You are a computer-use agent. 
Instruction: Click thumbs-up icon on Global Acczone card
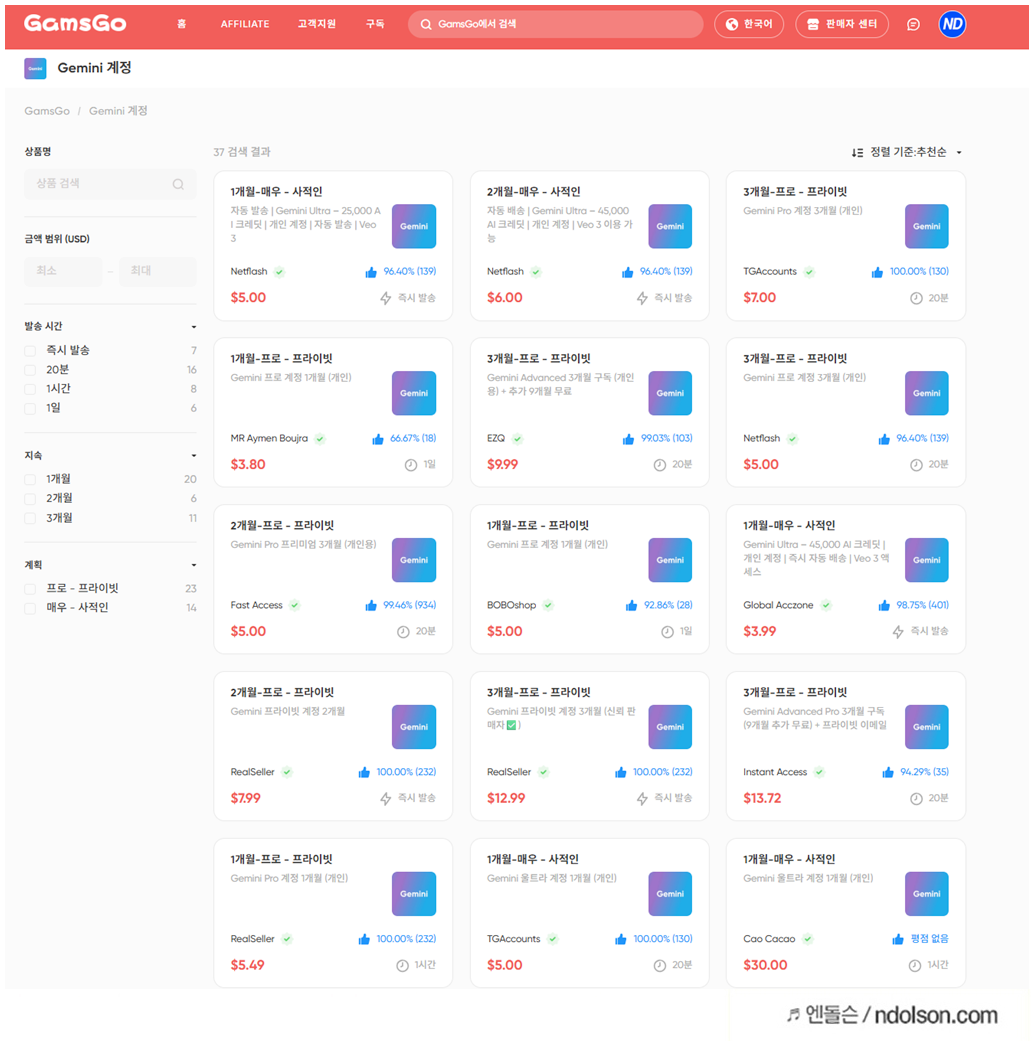pos(884,605)
